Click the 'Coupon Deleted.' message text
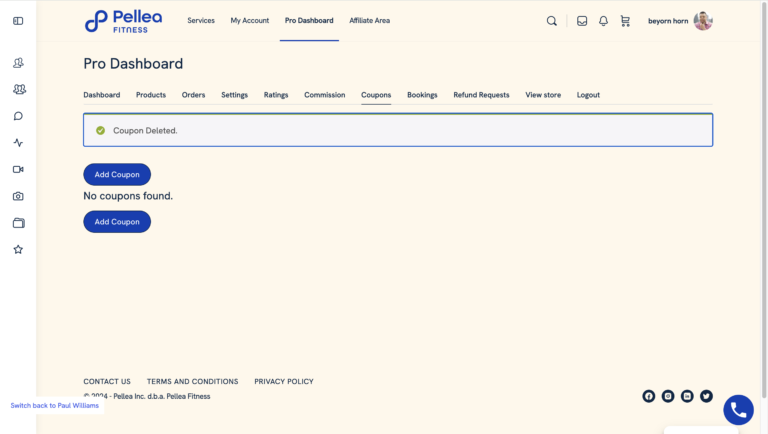Viewport: 768px width, 434px height. tap(145, 131)
